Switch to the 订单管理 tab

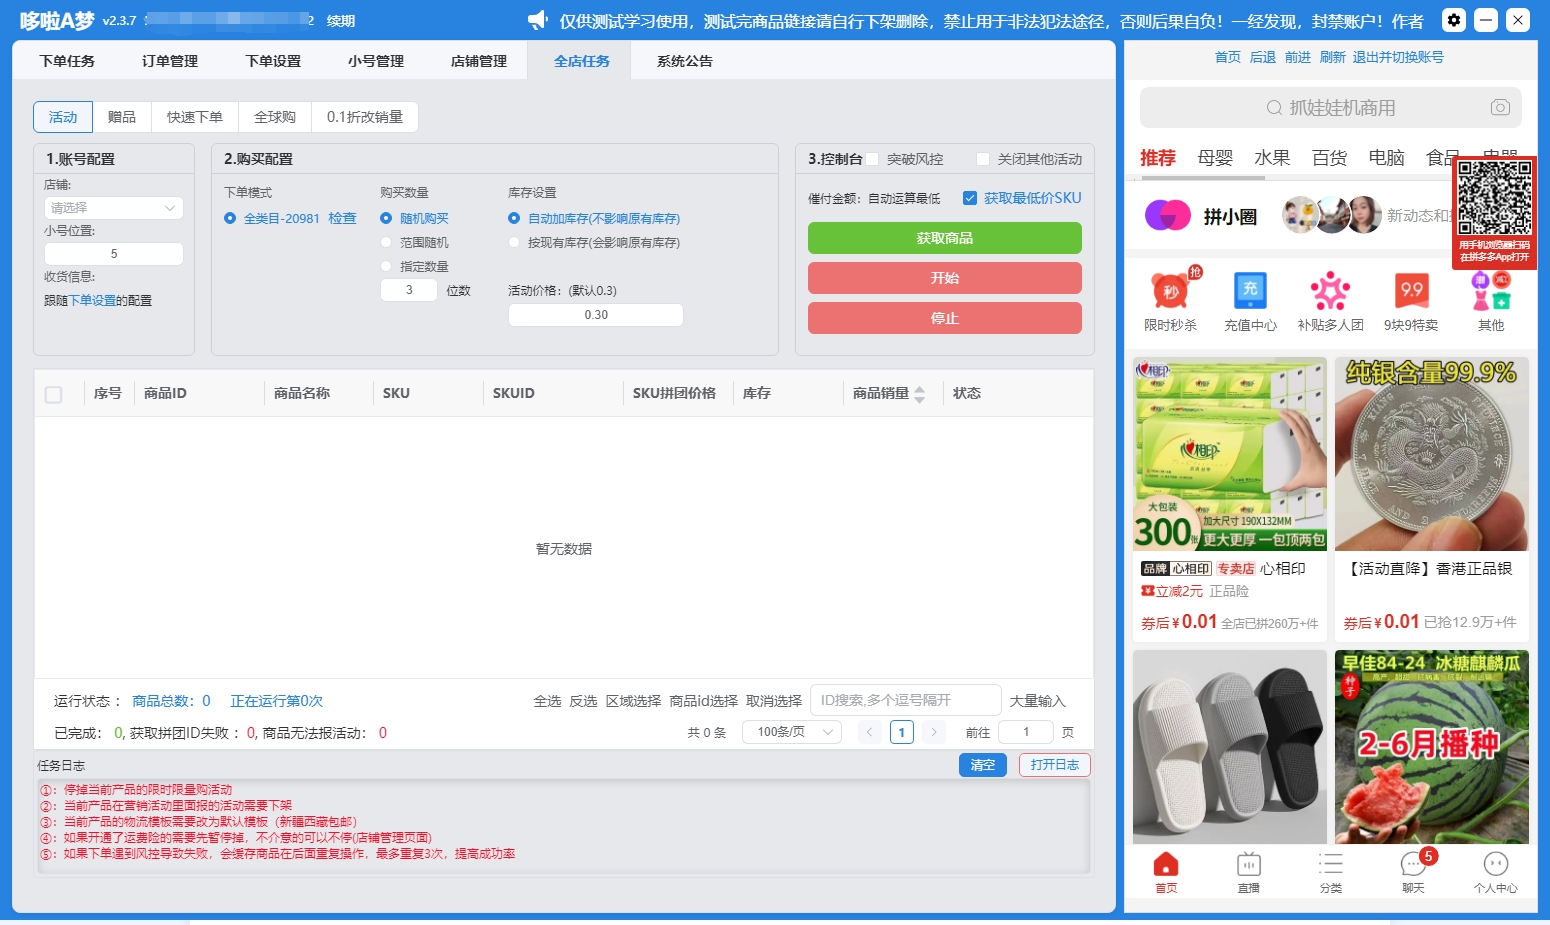coord(170,61)
